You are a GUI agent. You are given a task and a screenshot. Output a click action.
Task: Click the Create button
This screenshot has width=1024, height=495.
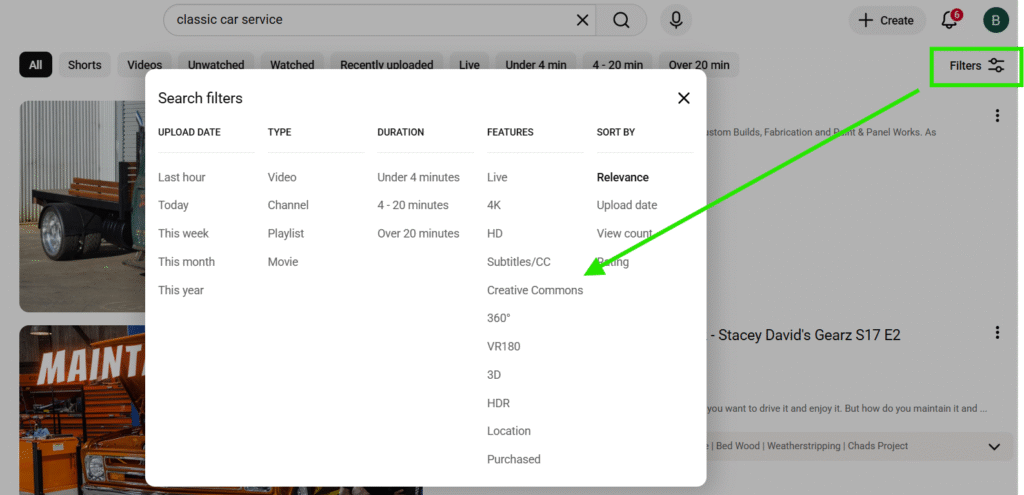pos(886,20)
